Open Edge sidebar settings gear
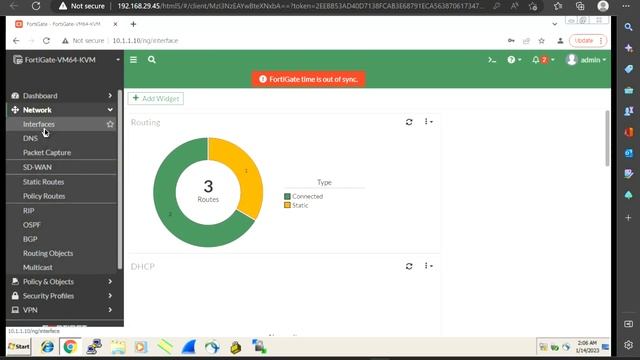 629,345
